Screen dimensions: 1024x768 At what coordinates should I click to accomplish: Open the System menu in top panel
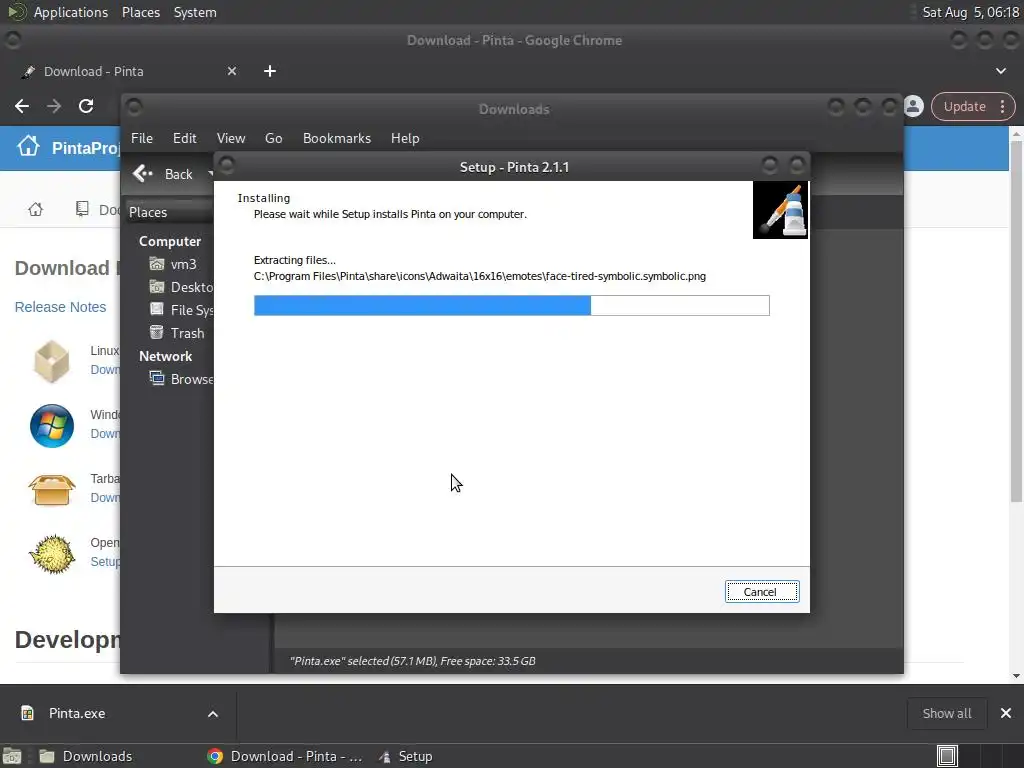coord(195,12)
